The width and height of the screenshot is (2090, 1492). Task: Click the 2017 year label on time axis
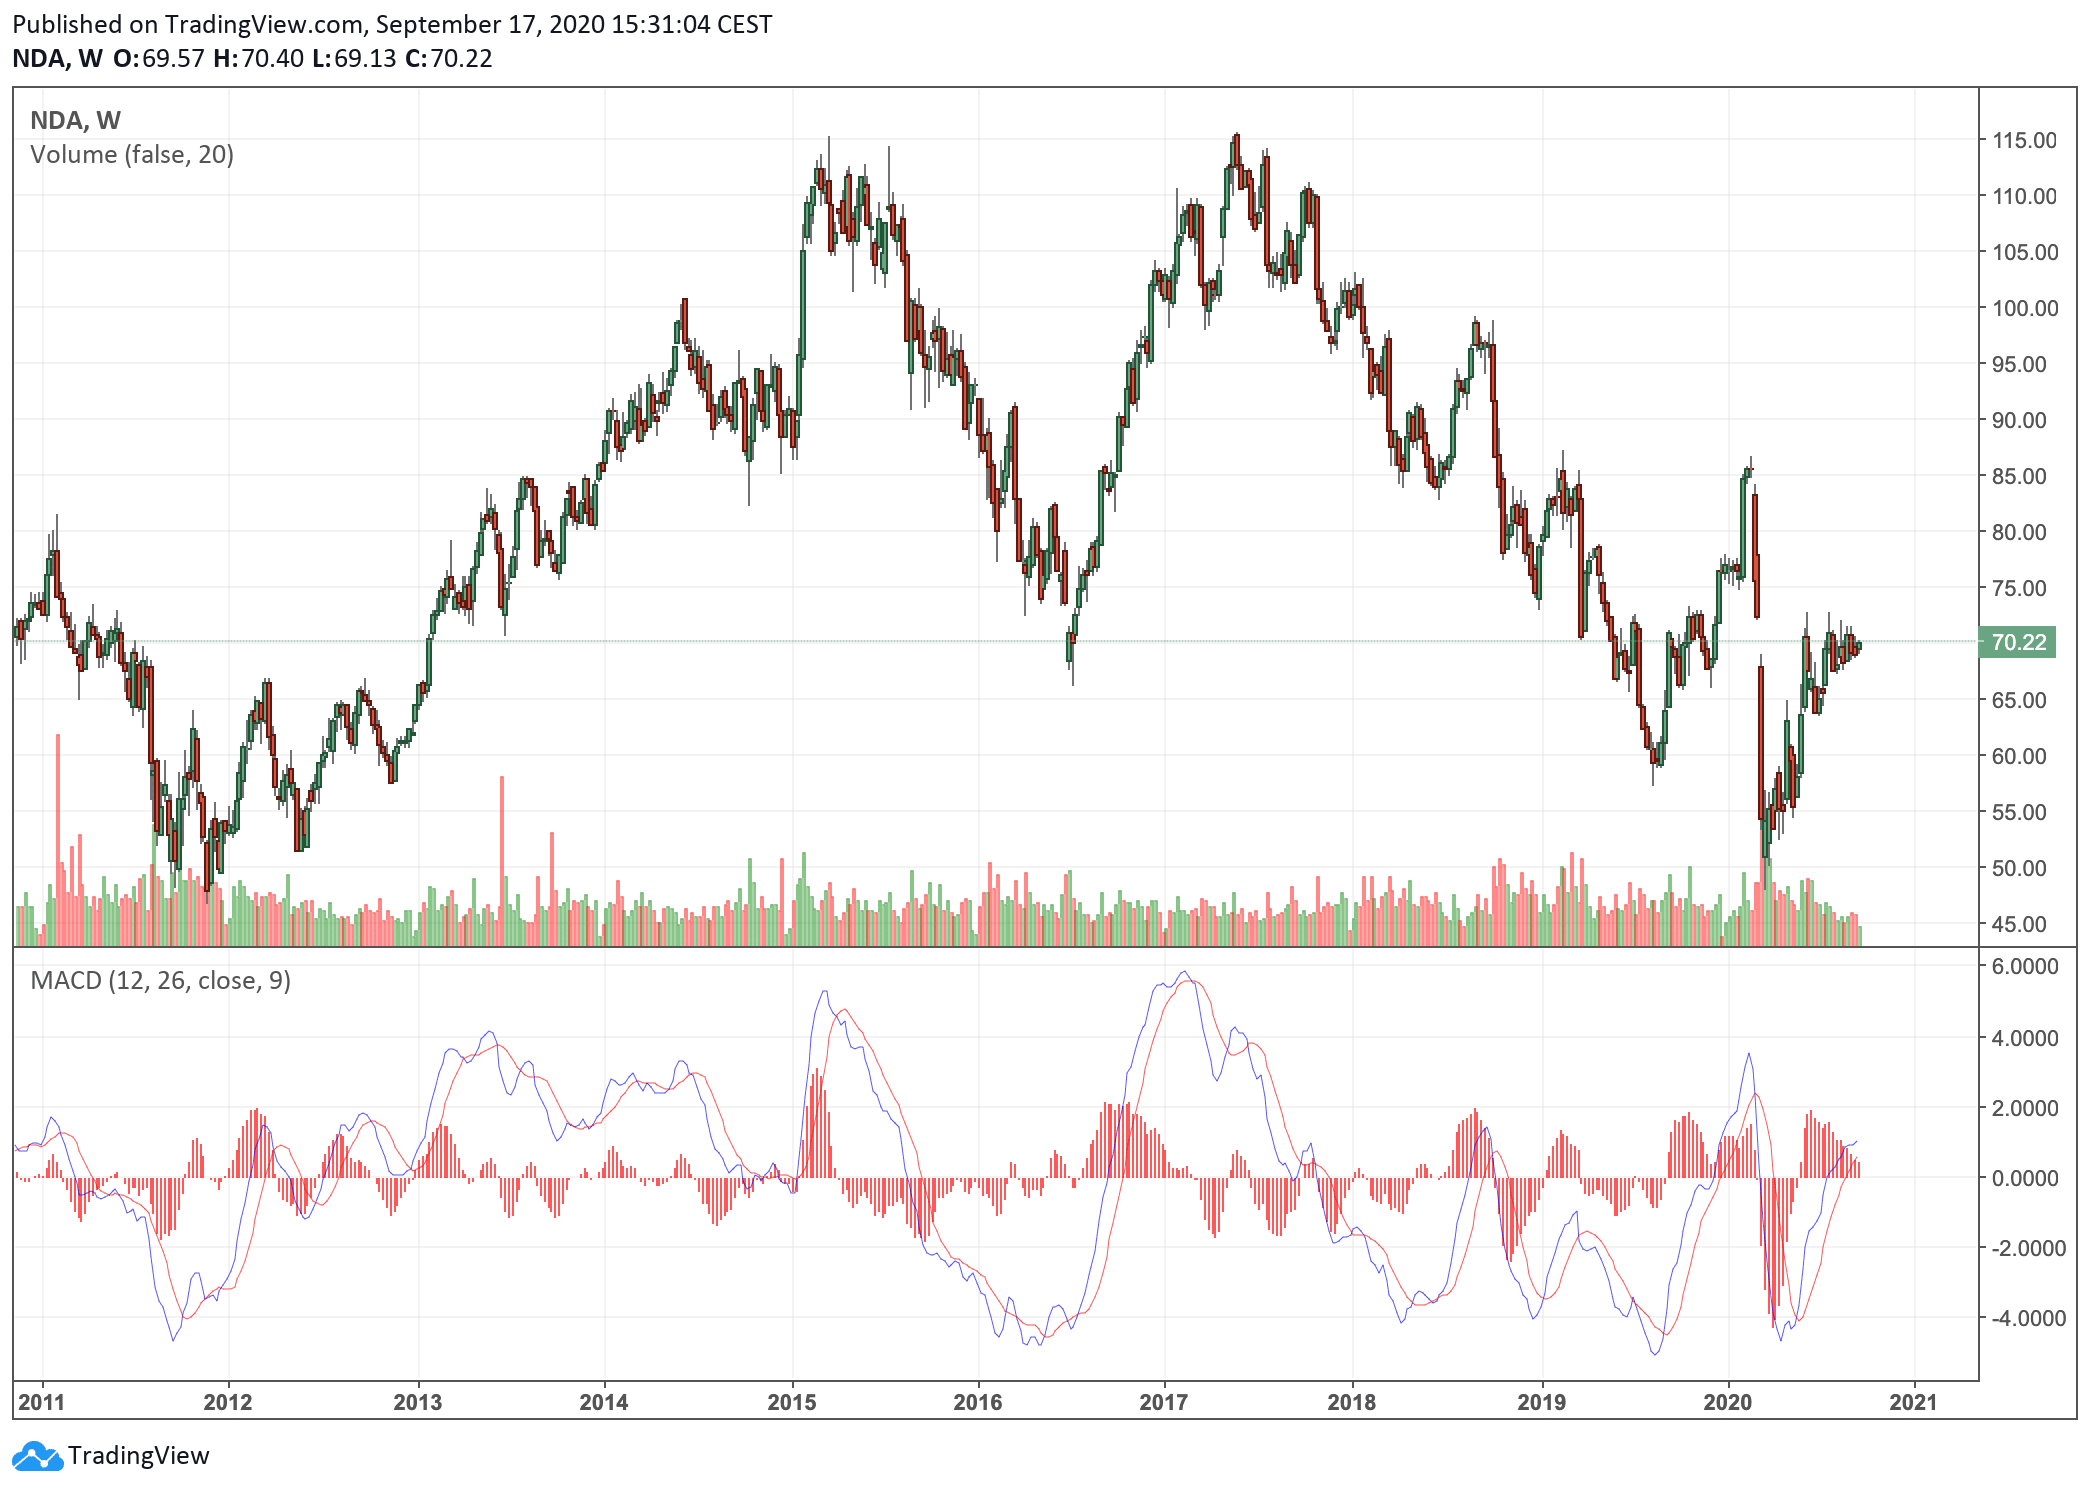[1164, 1402]
